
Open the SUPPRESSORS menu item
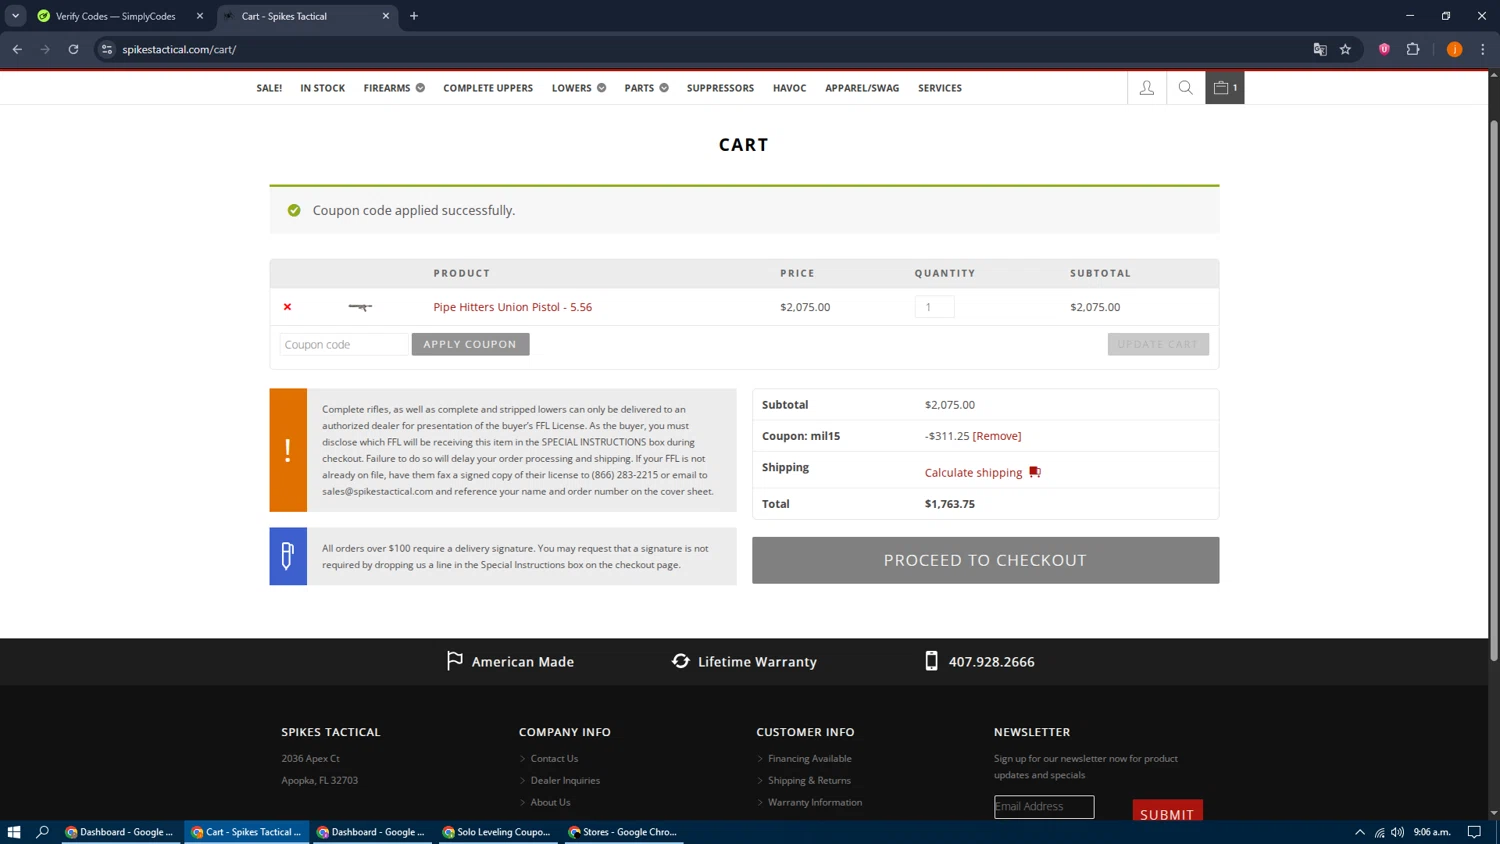click(x=720, y=88)
